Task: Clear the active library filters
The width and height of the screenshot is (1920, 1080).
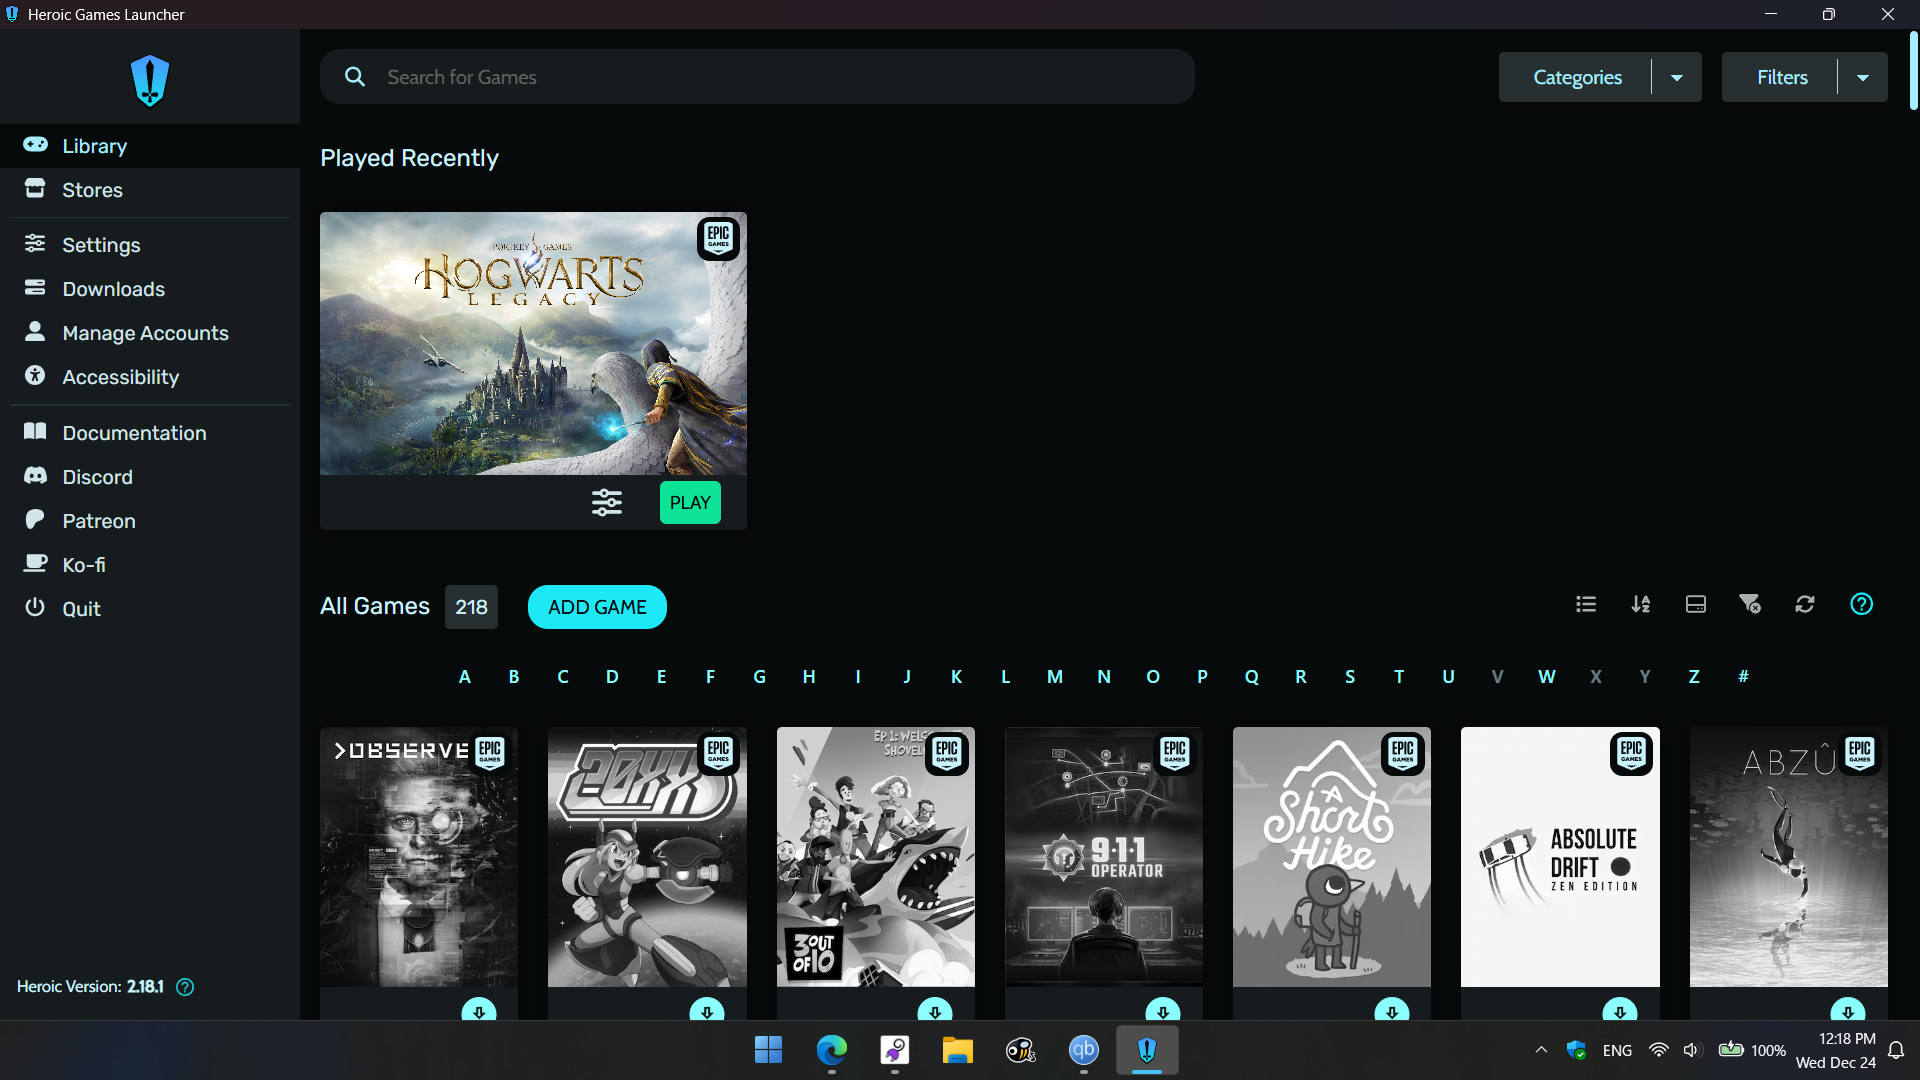Action: click(x=1750, y=604)
